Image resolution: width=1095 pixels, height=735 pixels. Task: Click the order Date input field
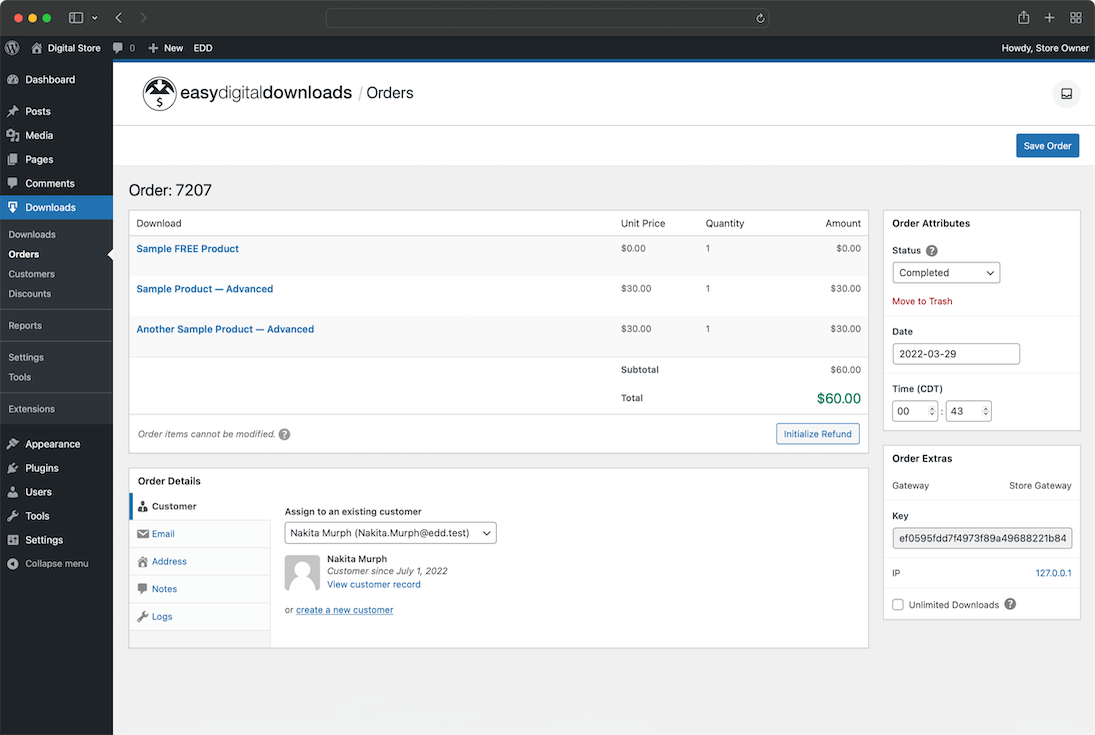pos(955,354)
